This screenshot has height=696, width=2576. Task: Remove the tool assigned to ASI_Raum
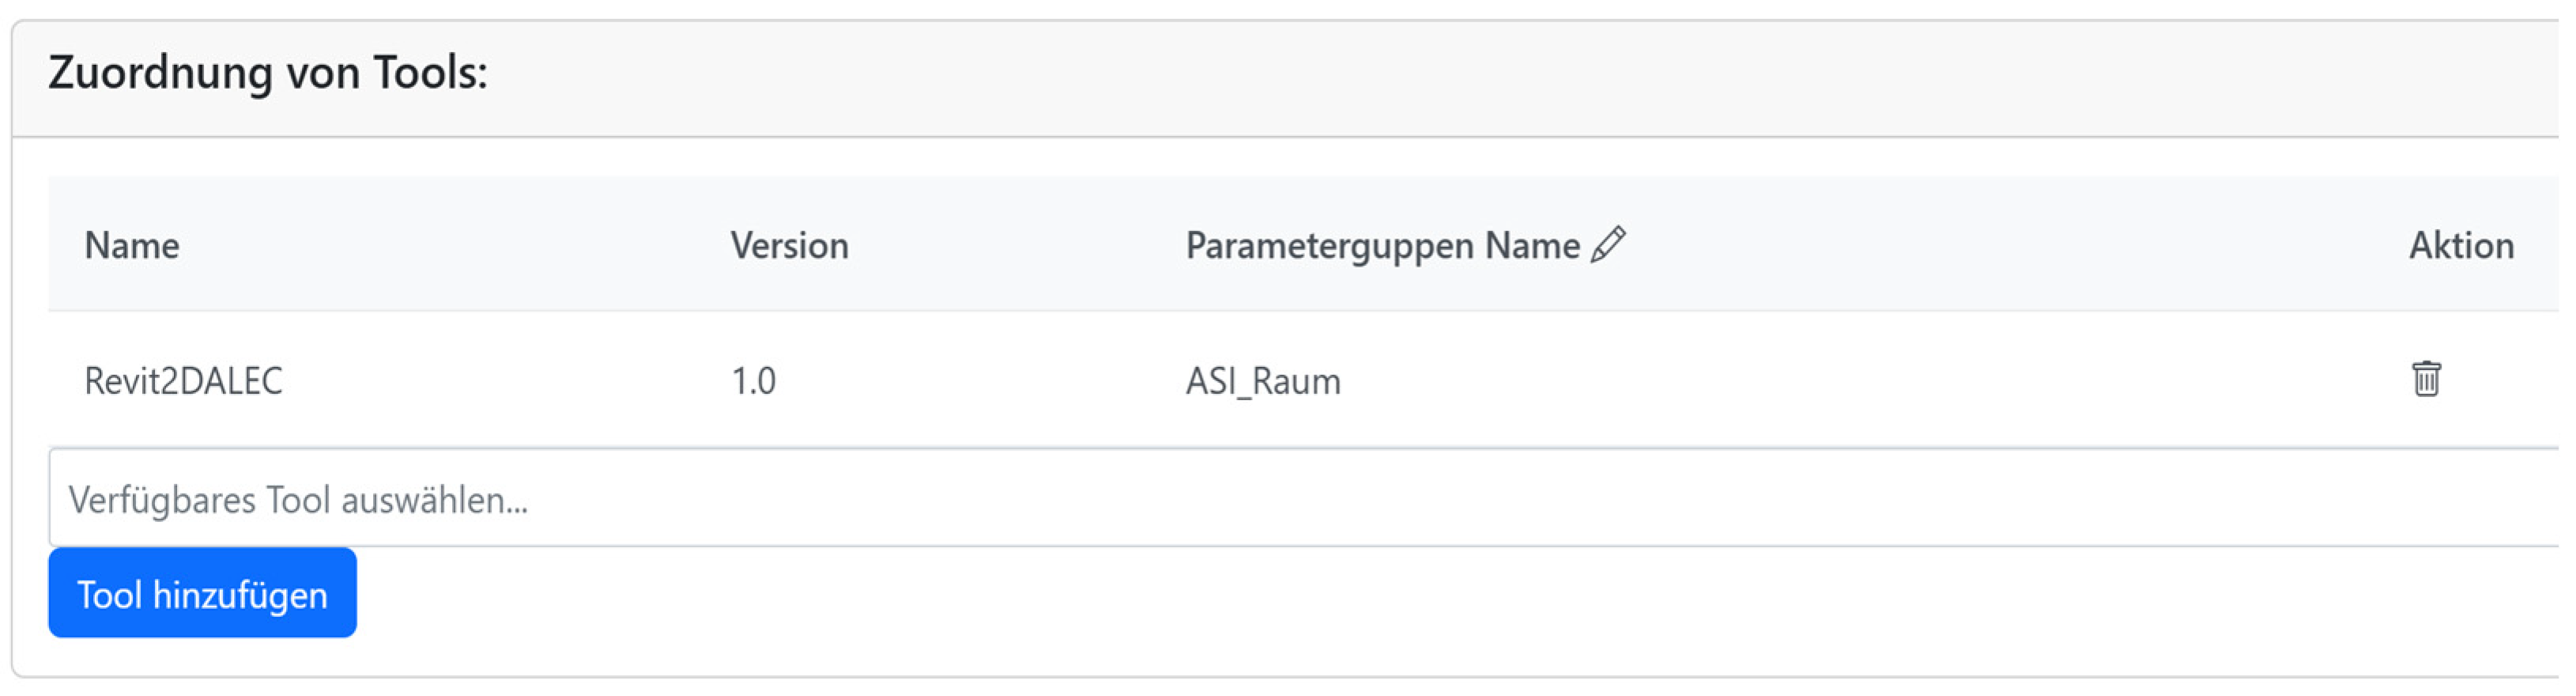(2426, 379)
